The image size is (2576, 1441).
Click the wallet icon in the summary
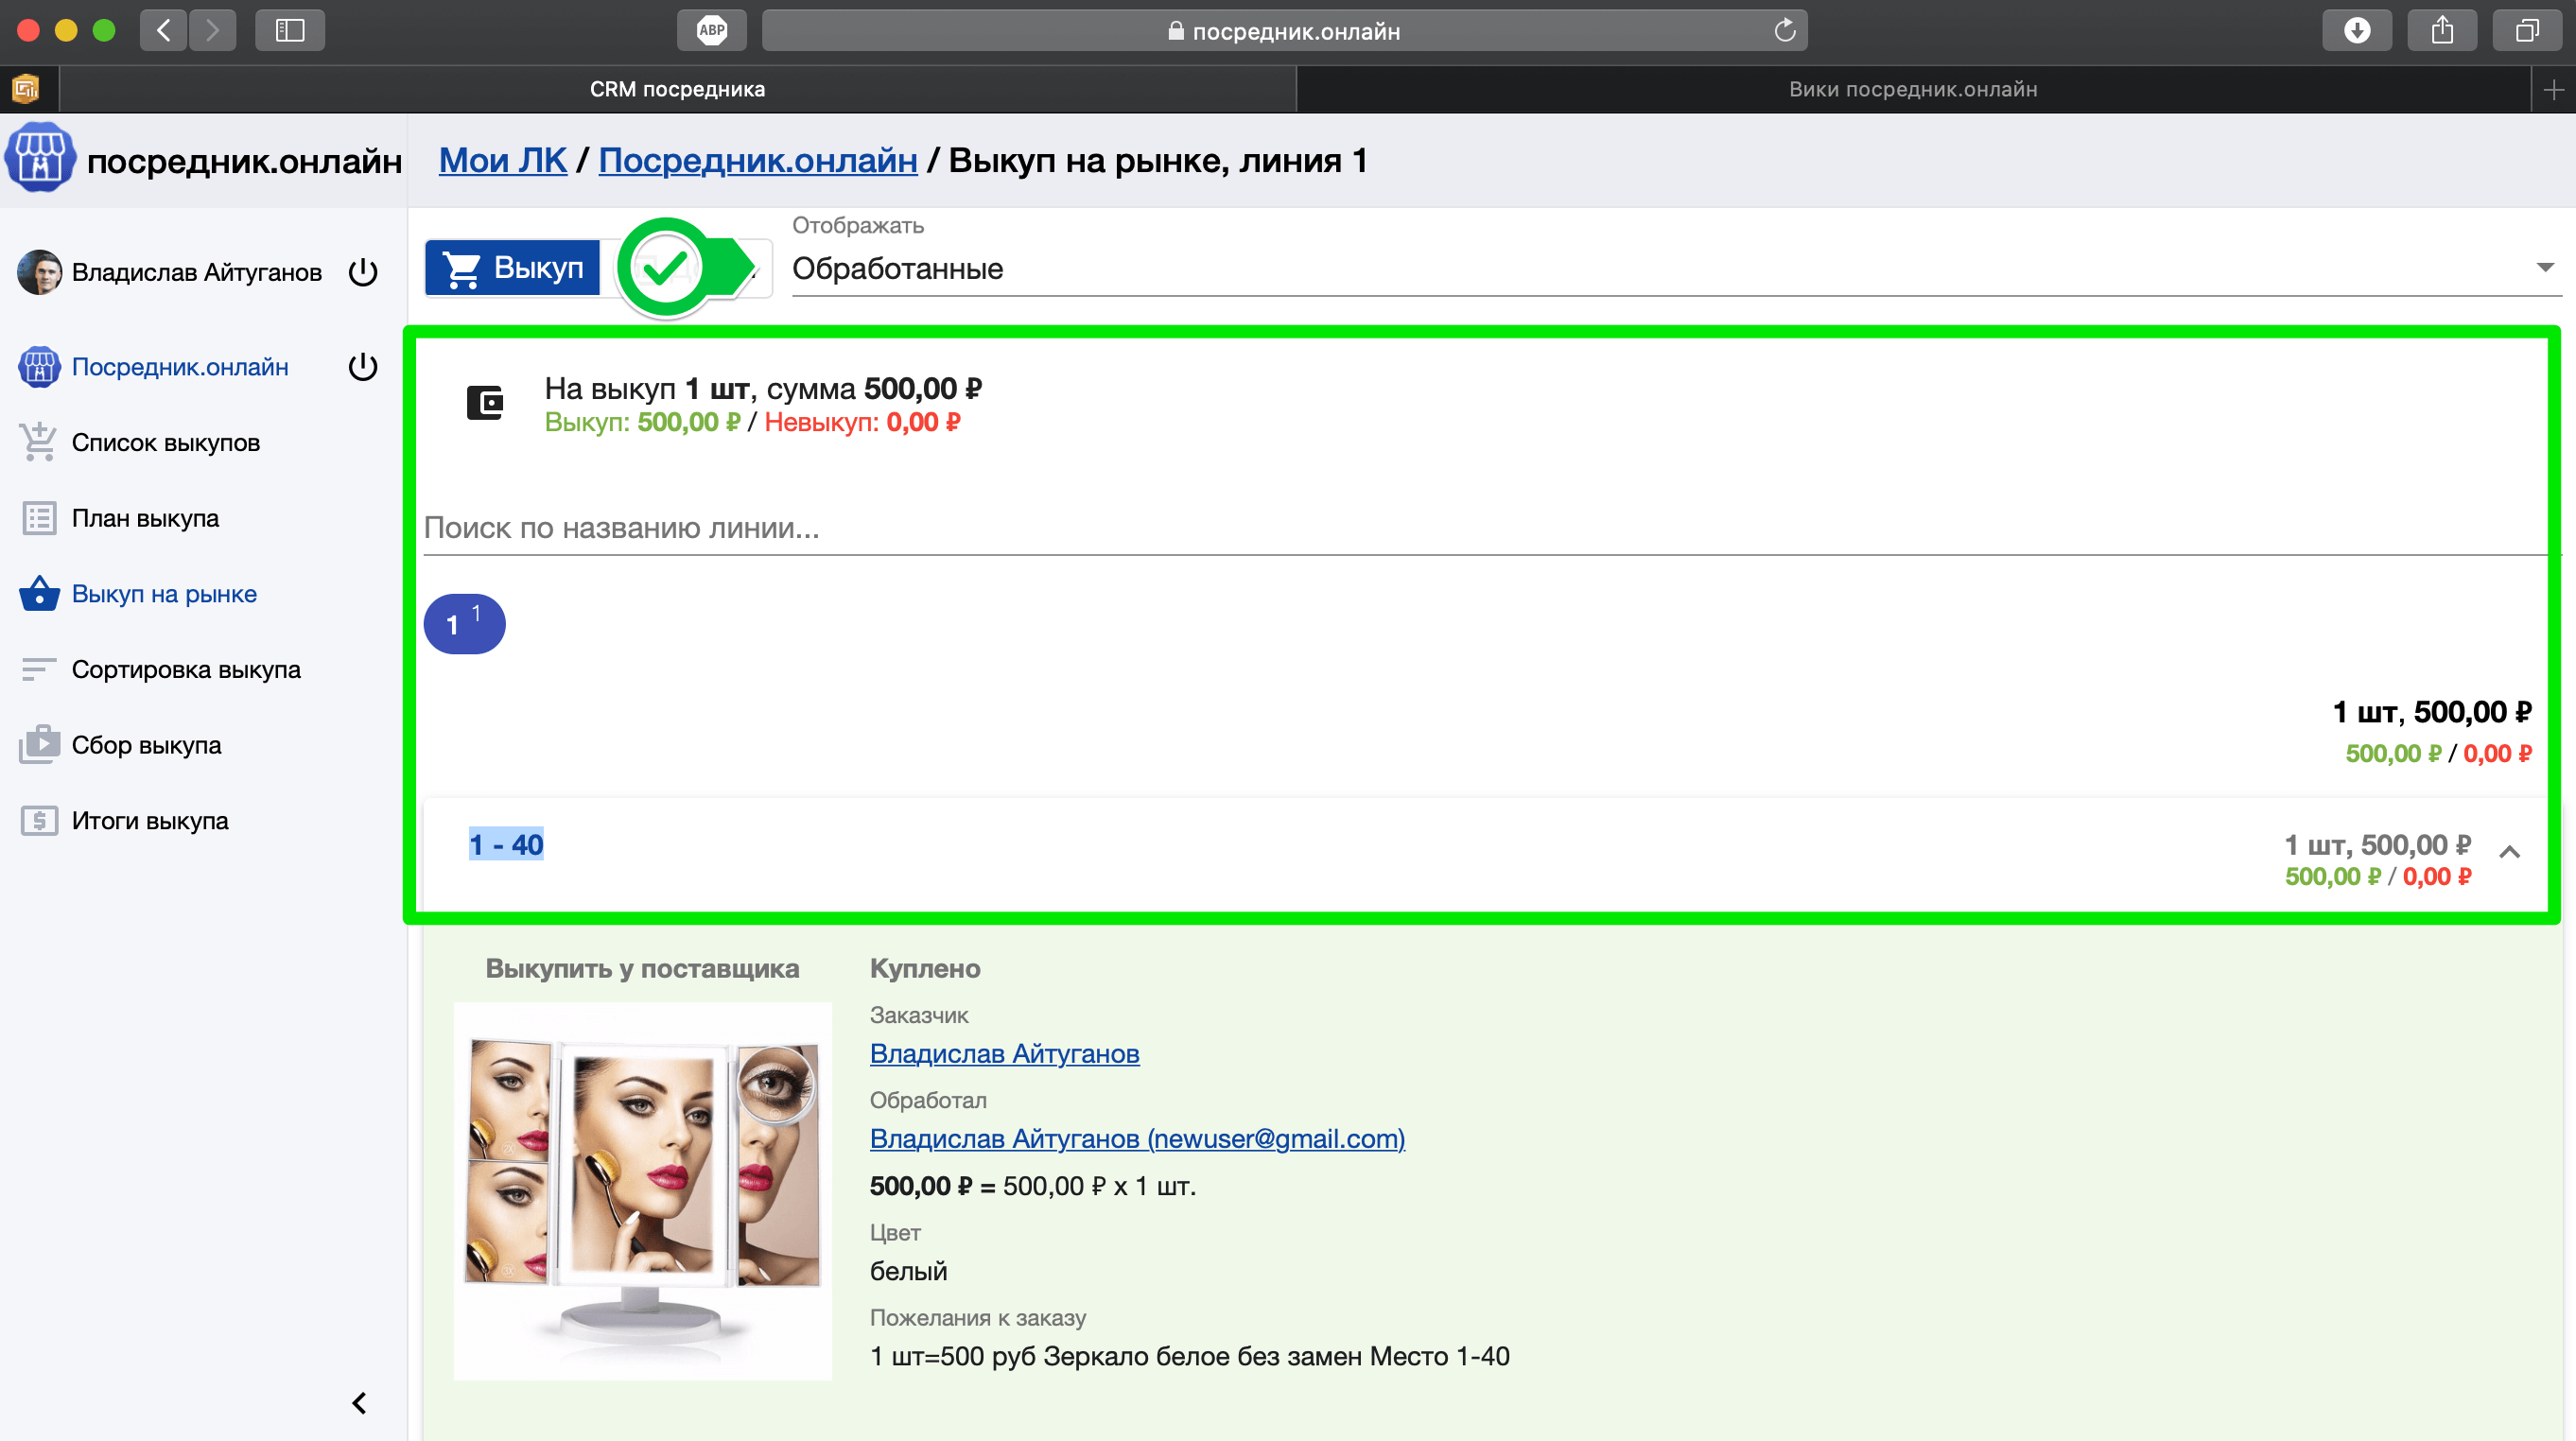[x=485, y=402]
